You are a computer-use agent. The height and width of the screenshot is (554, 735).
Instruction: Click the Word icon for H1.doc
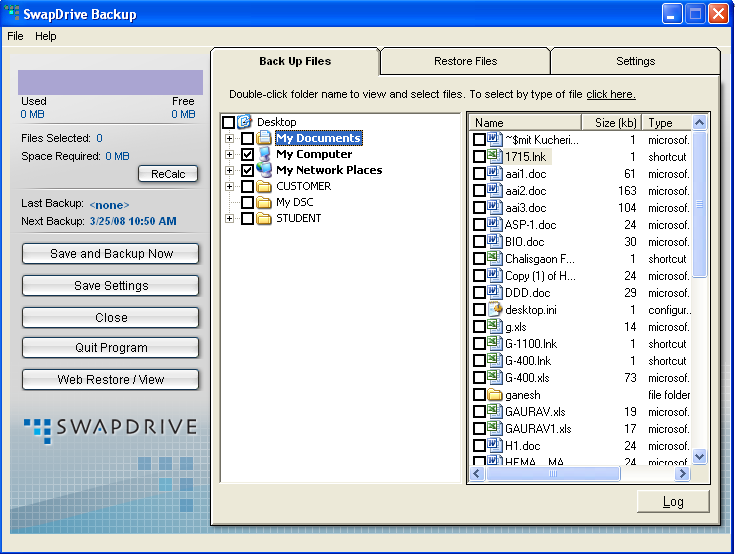pyautogui.click(x=494, y=445)
